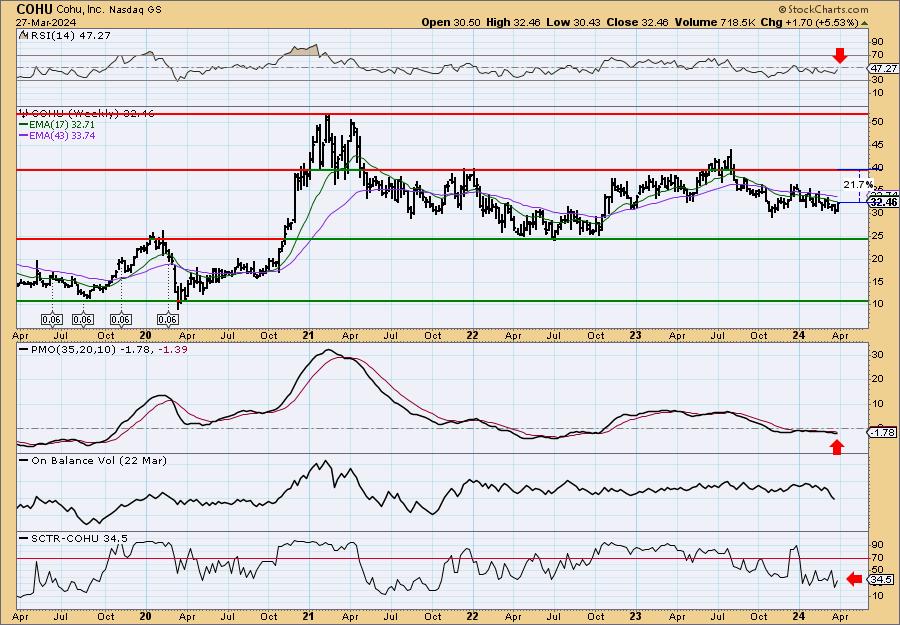Click the 20 label on PMO axis
This screenshot has height=625, width=900.
[878, 379]
